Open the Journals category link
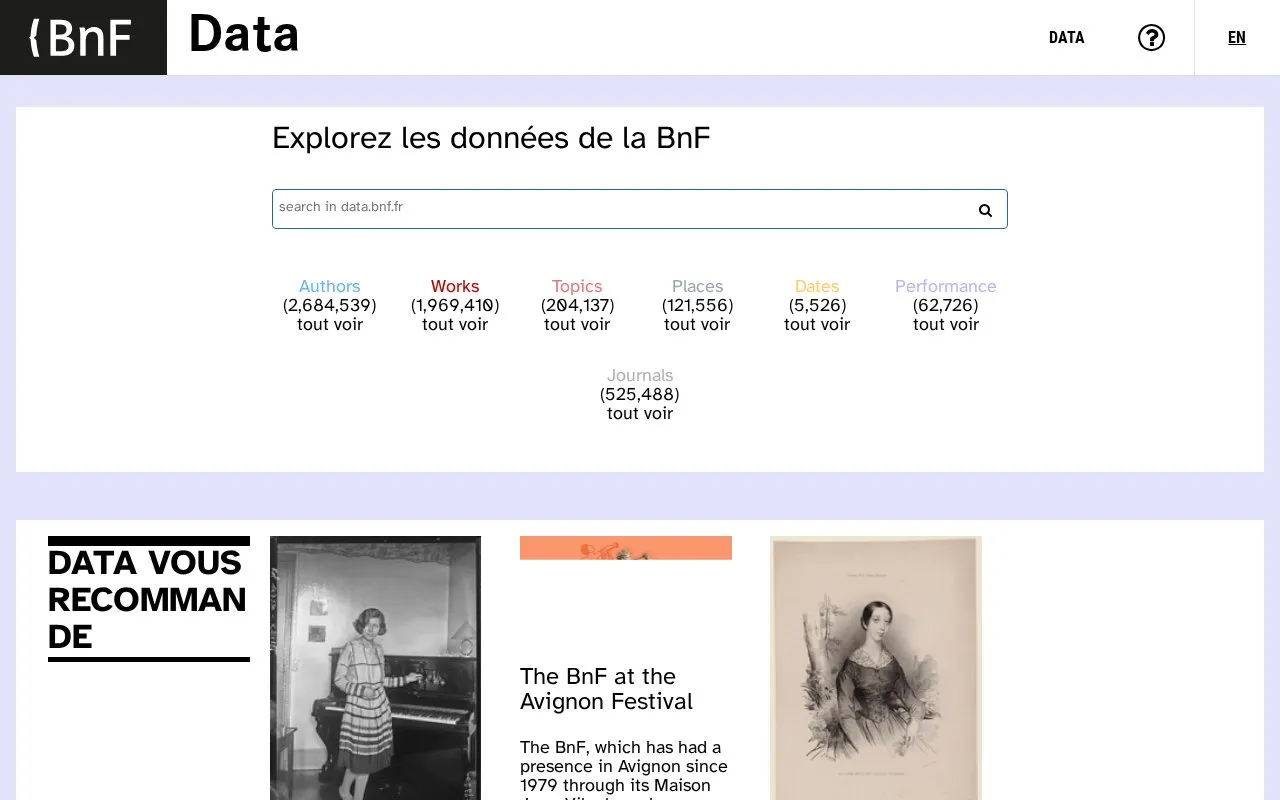 point(640,375)
